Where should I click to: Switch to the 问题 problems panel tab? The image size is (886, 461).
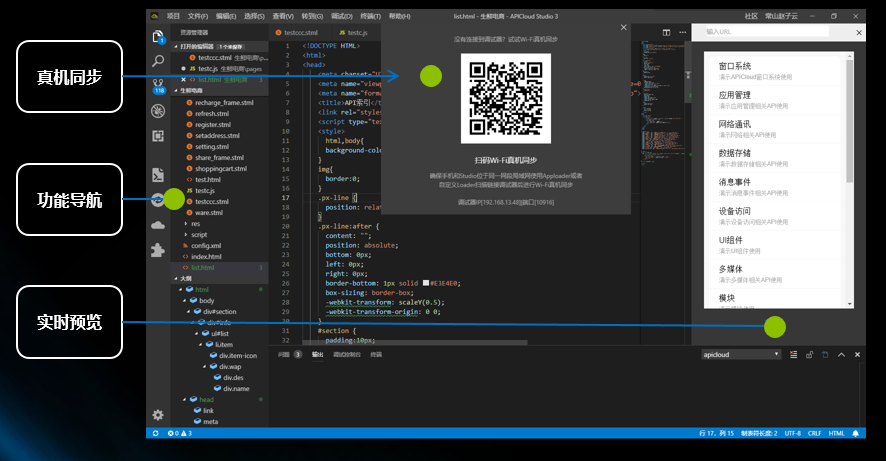click(x=284, y=354)
